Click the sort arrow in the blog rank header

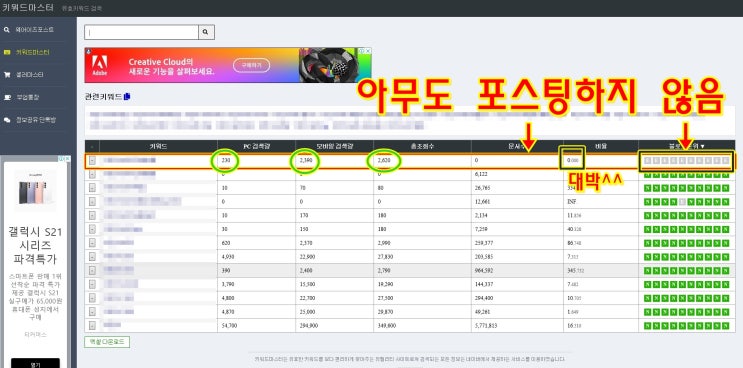pyautogui.click(x=702, y=147)
